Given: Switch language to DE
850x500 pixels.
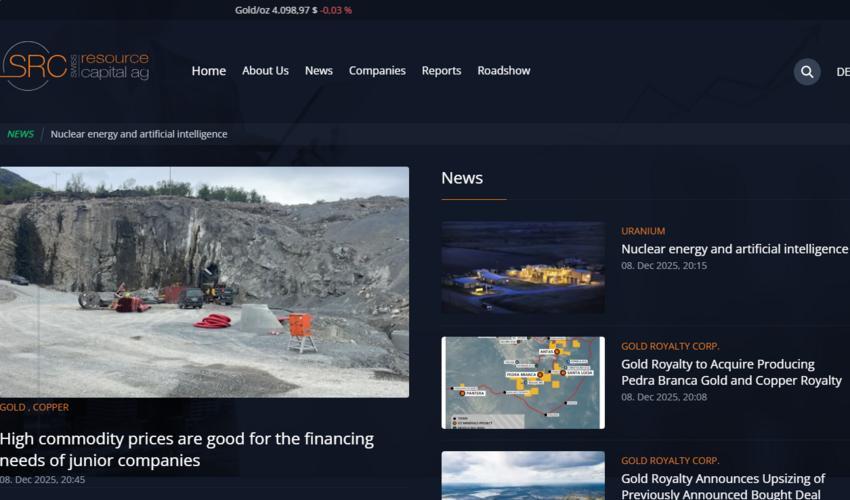Looking at the screenshot, I should point(843,72).
